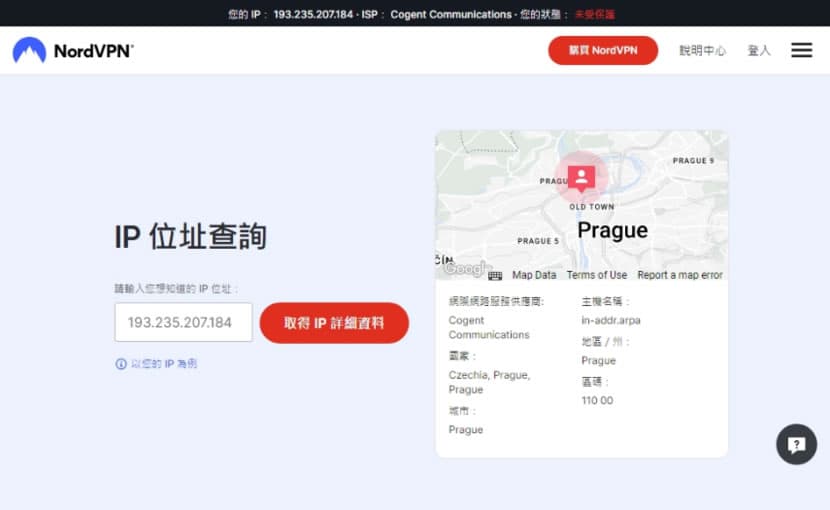The image size is (830, 510).
Task: Click the OLD TOWN map label
Action: (x=592, y=207)
